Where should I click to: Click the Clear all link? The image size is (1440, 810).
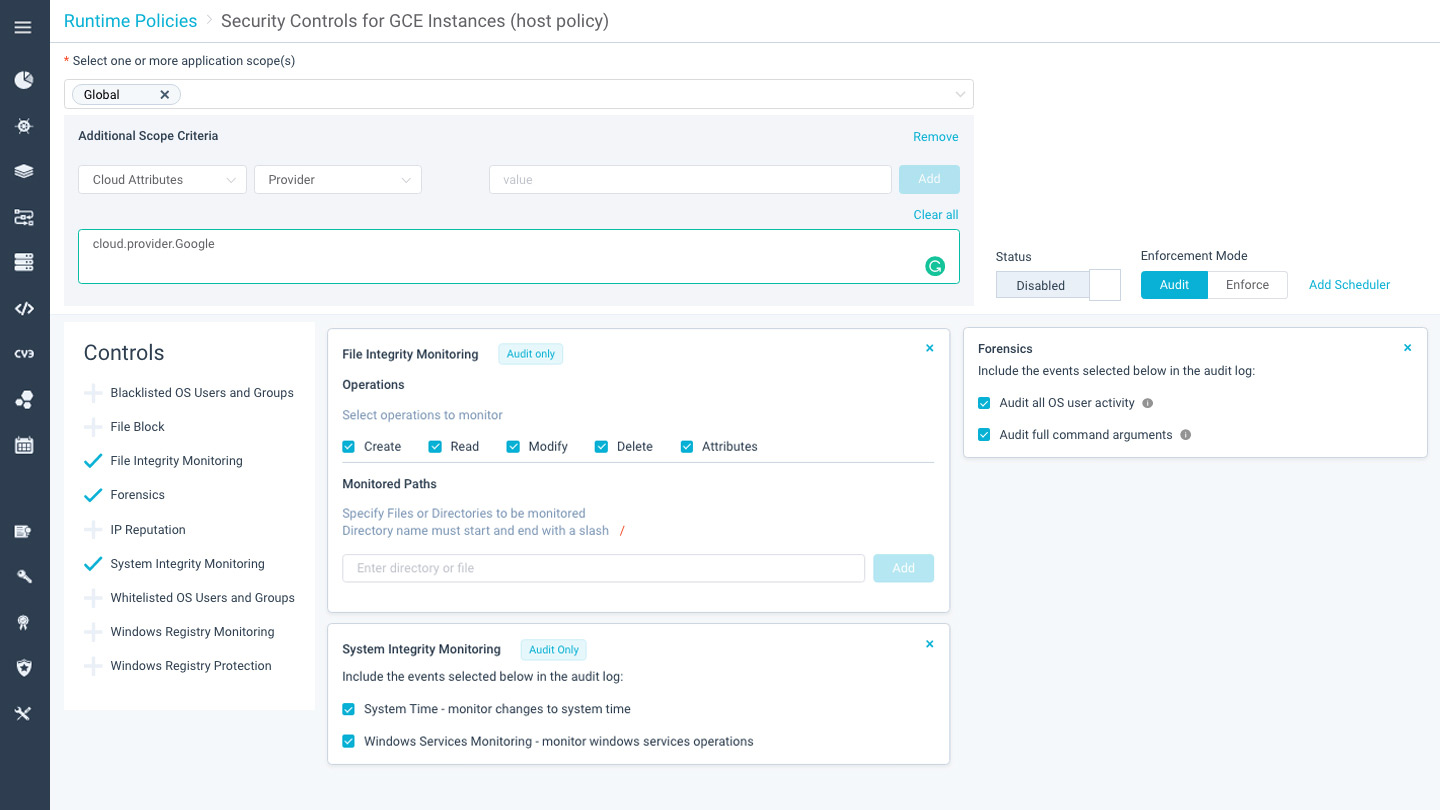coord(936,215)
